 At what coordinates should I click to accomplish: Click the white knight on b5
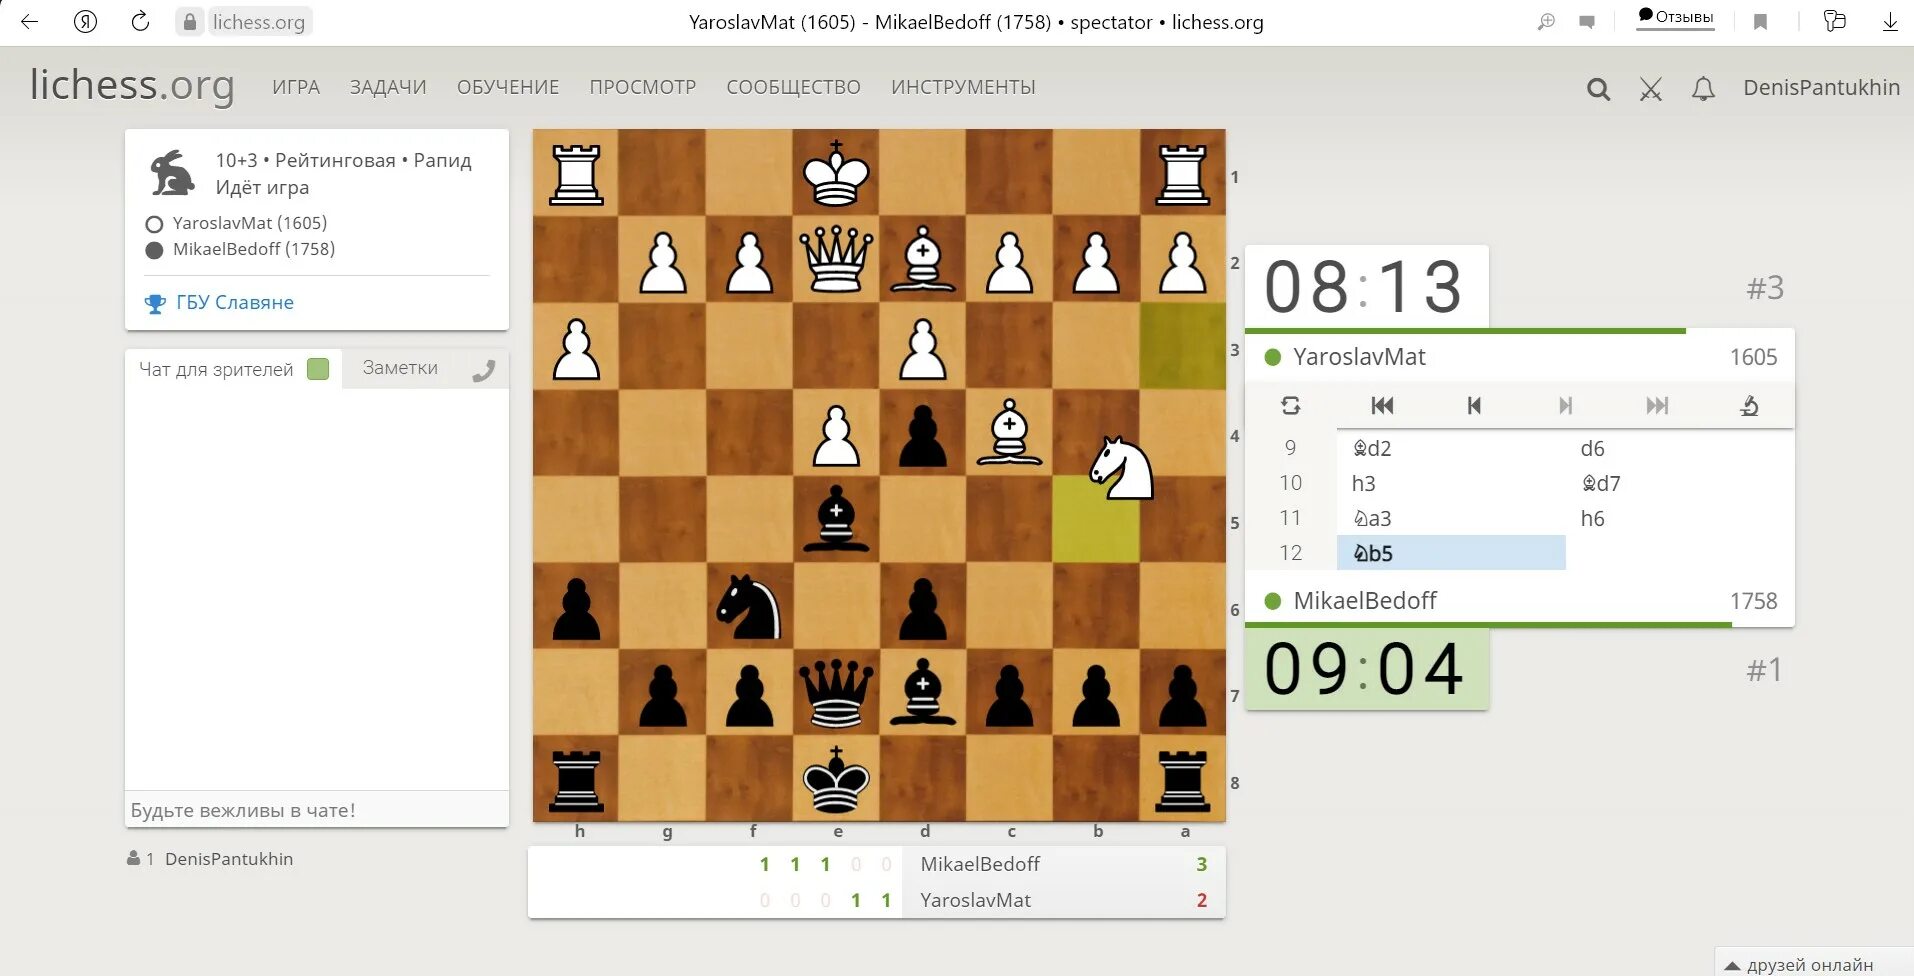(x=1120, y=468)
